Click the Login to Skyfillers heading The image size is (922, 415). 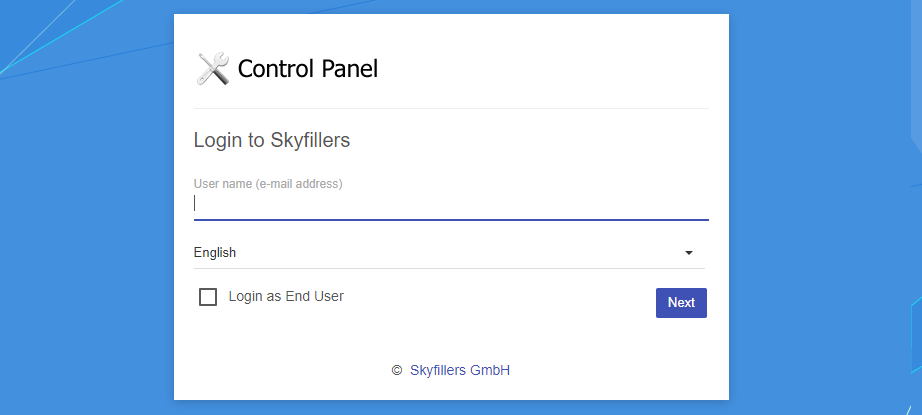[x=271, y=140]
